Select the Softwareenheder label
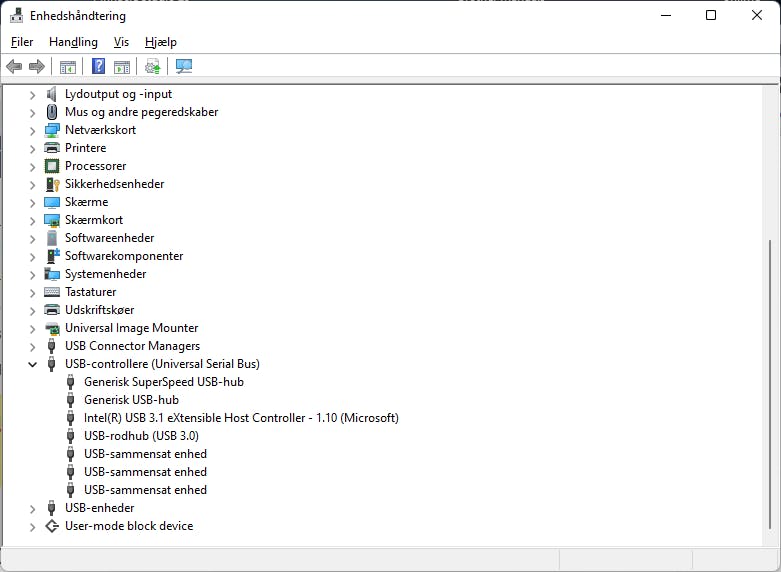Viewport: 781px width, 572px height. click(110, 238)
